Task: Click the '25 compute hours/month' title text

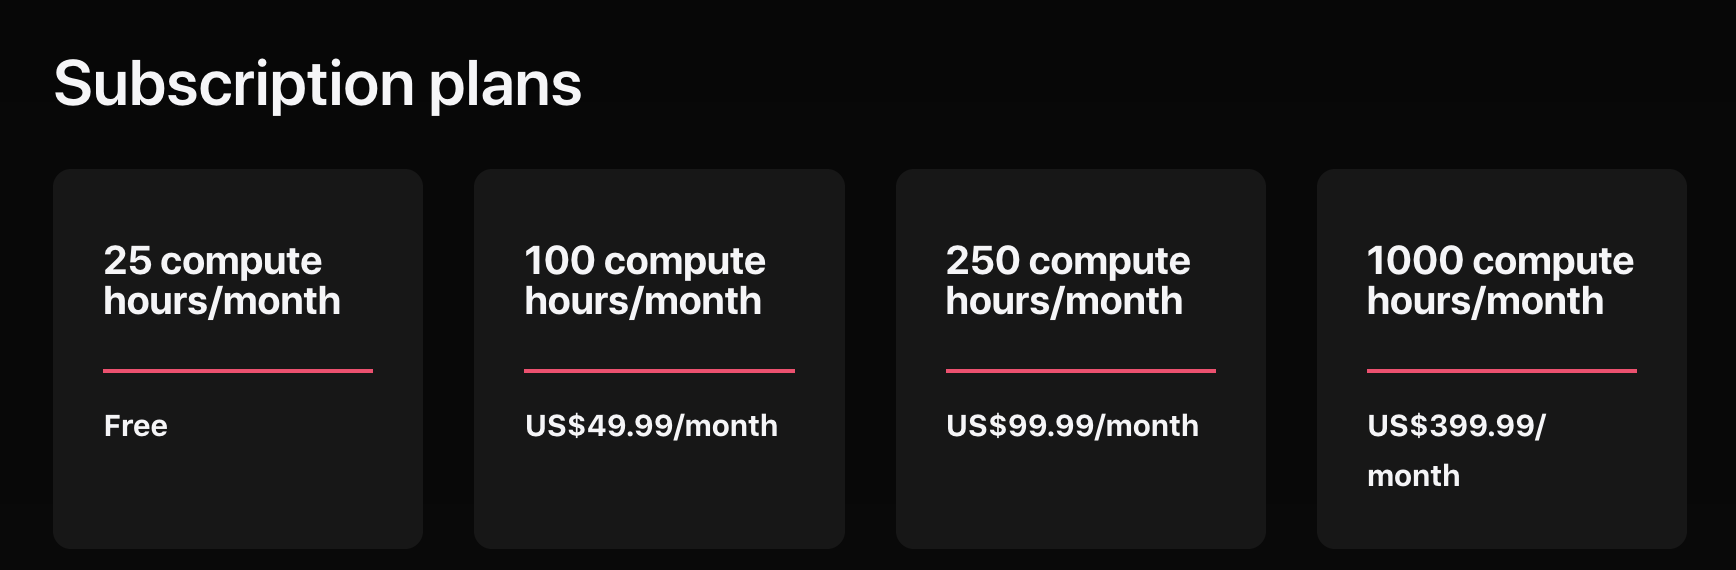Action: [222, 281]
